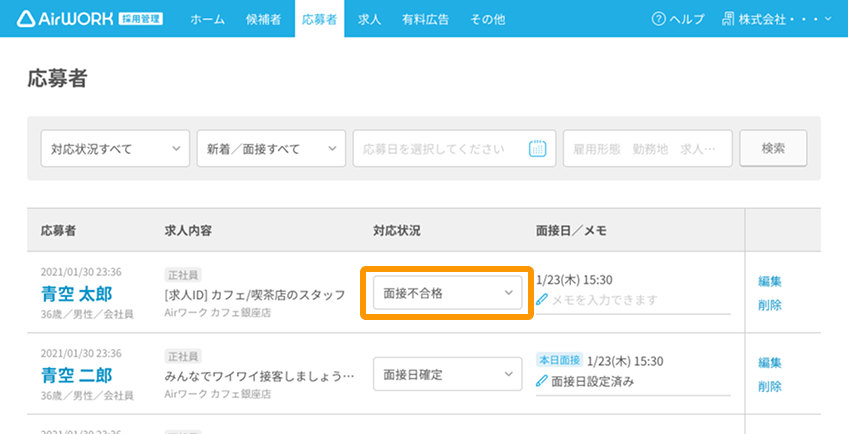Open 新着／面接すべて filter dropdown
The height and width of the screenshot is (434, 848).
(x=271, y=148)
